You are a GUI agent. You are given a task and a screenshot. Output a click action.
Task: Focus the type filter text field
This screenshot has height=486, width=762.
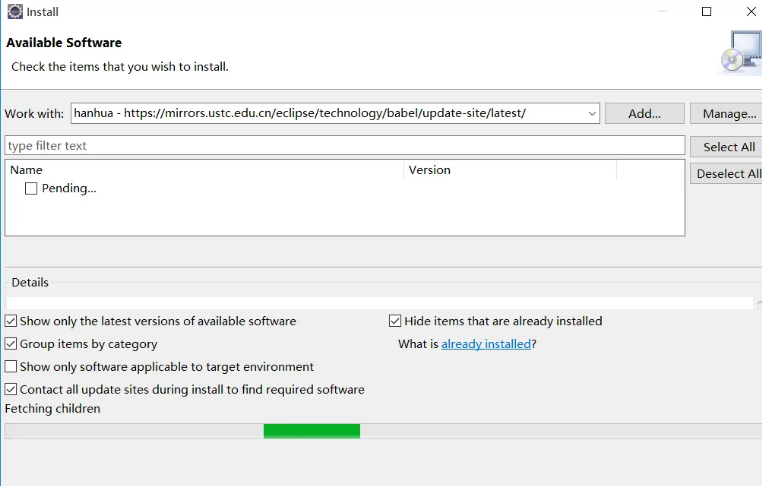[344, 146]
